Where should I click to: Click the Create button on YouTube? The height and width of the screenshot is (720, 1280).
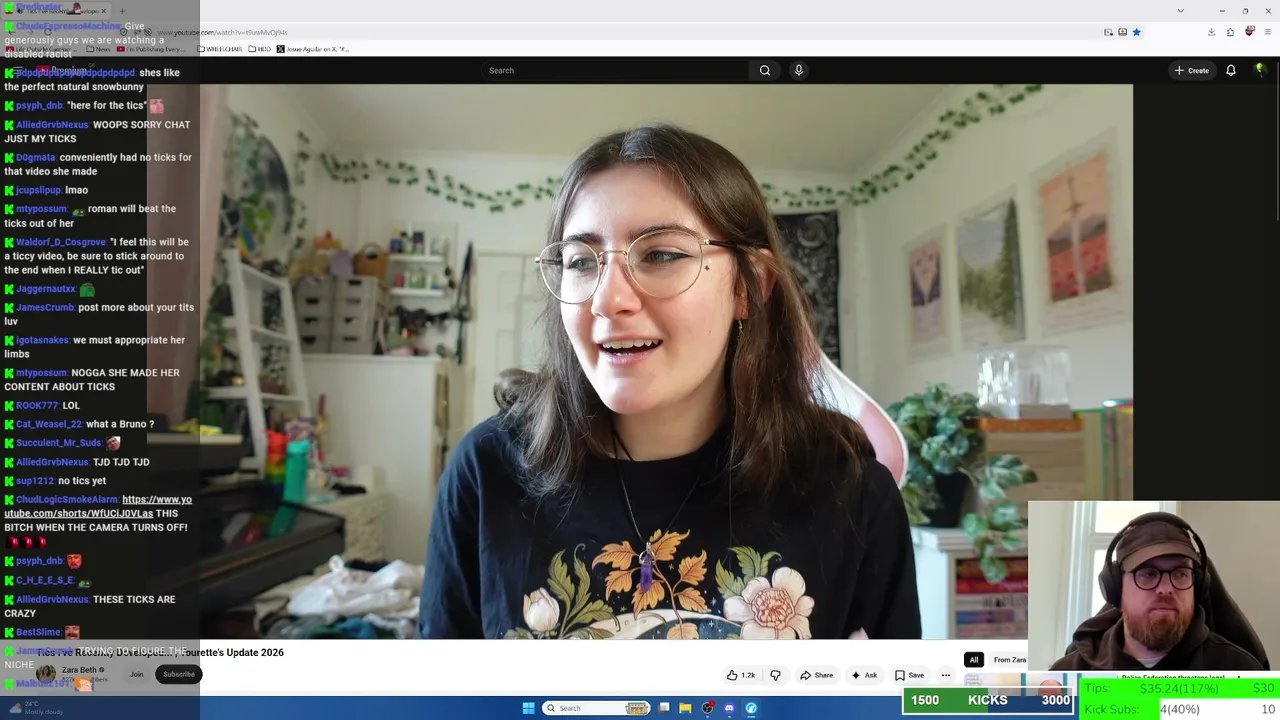point(1192,70)
